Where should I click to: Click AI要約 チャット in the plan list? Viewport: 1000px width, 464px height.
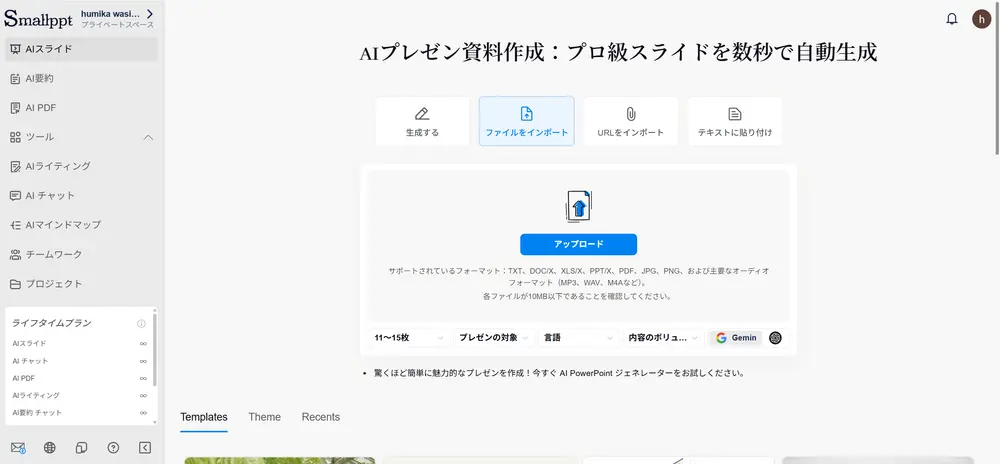[37, 412]
